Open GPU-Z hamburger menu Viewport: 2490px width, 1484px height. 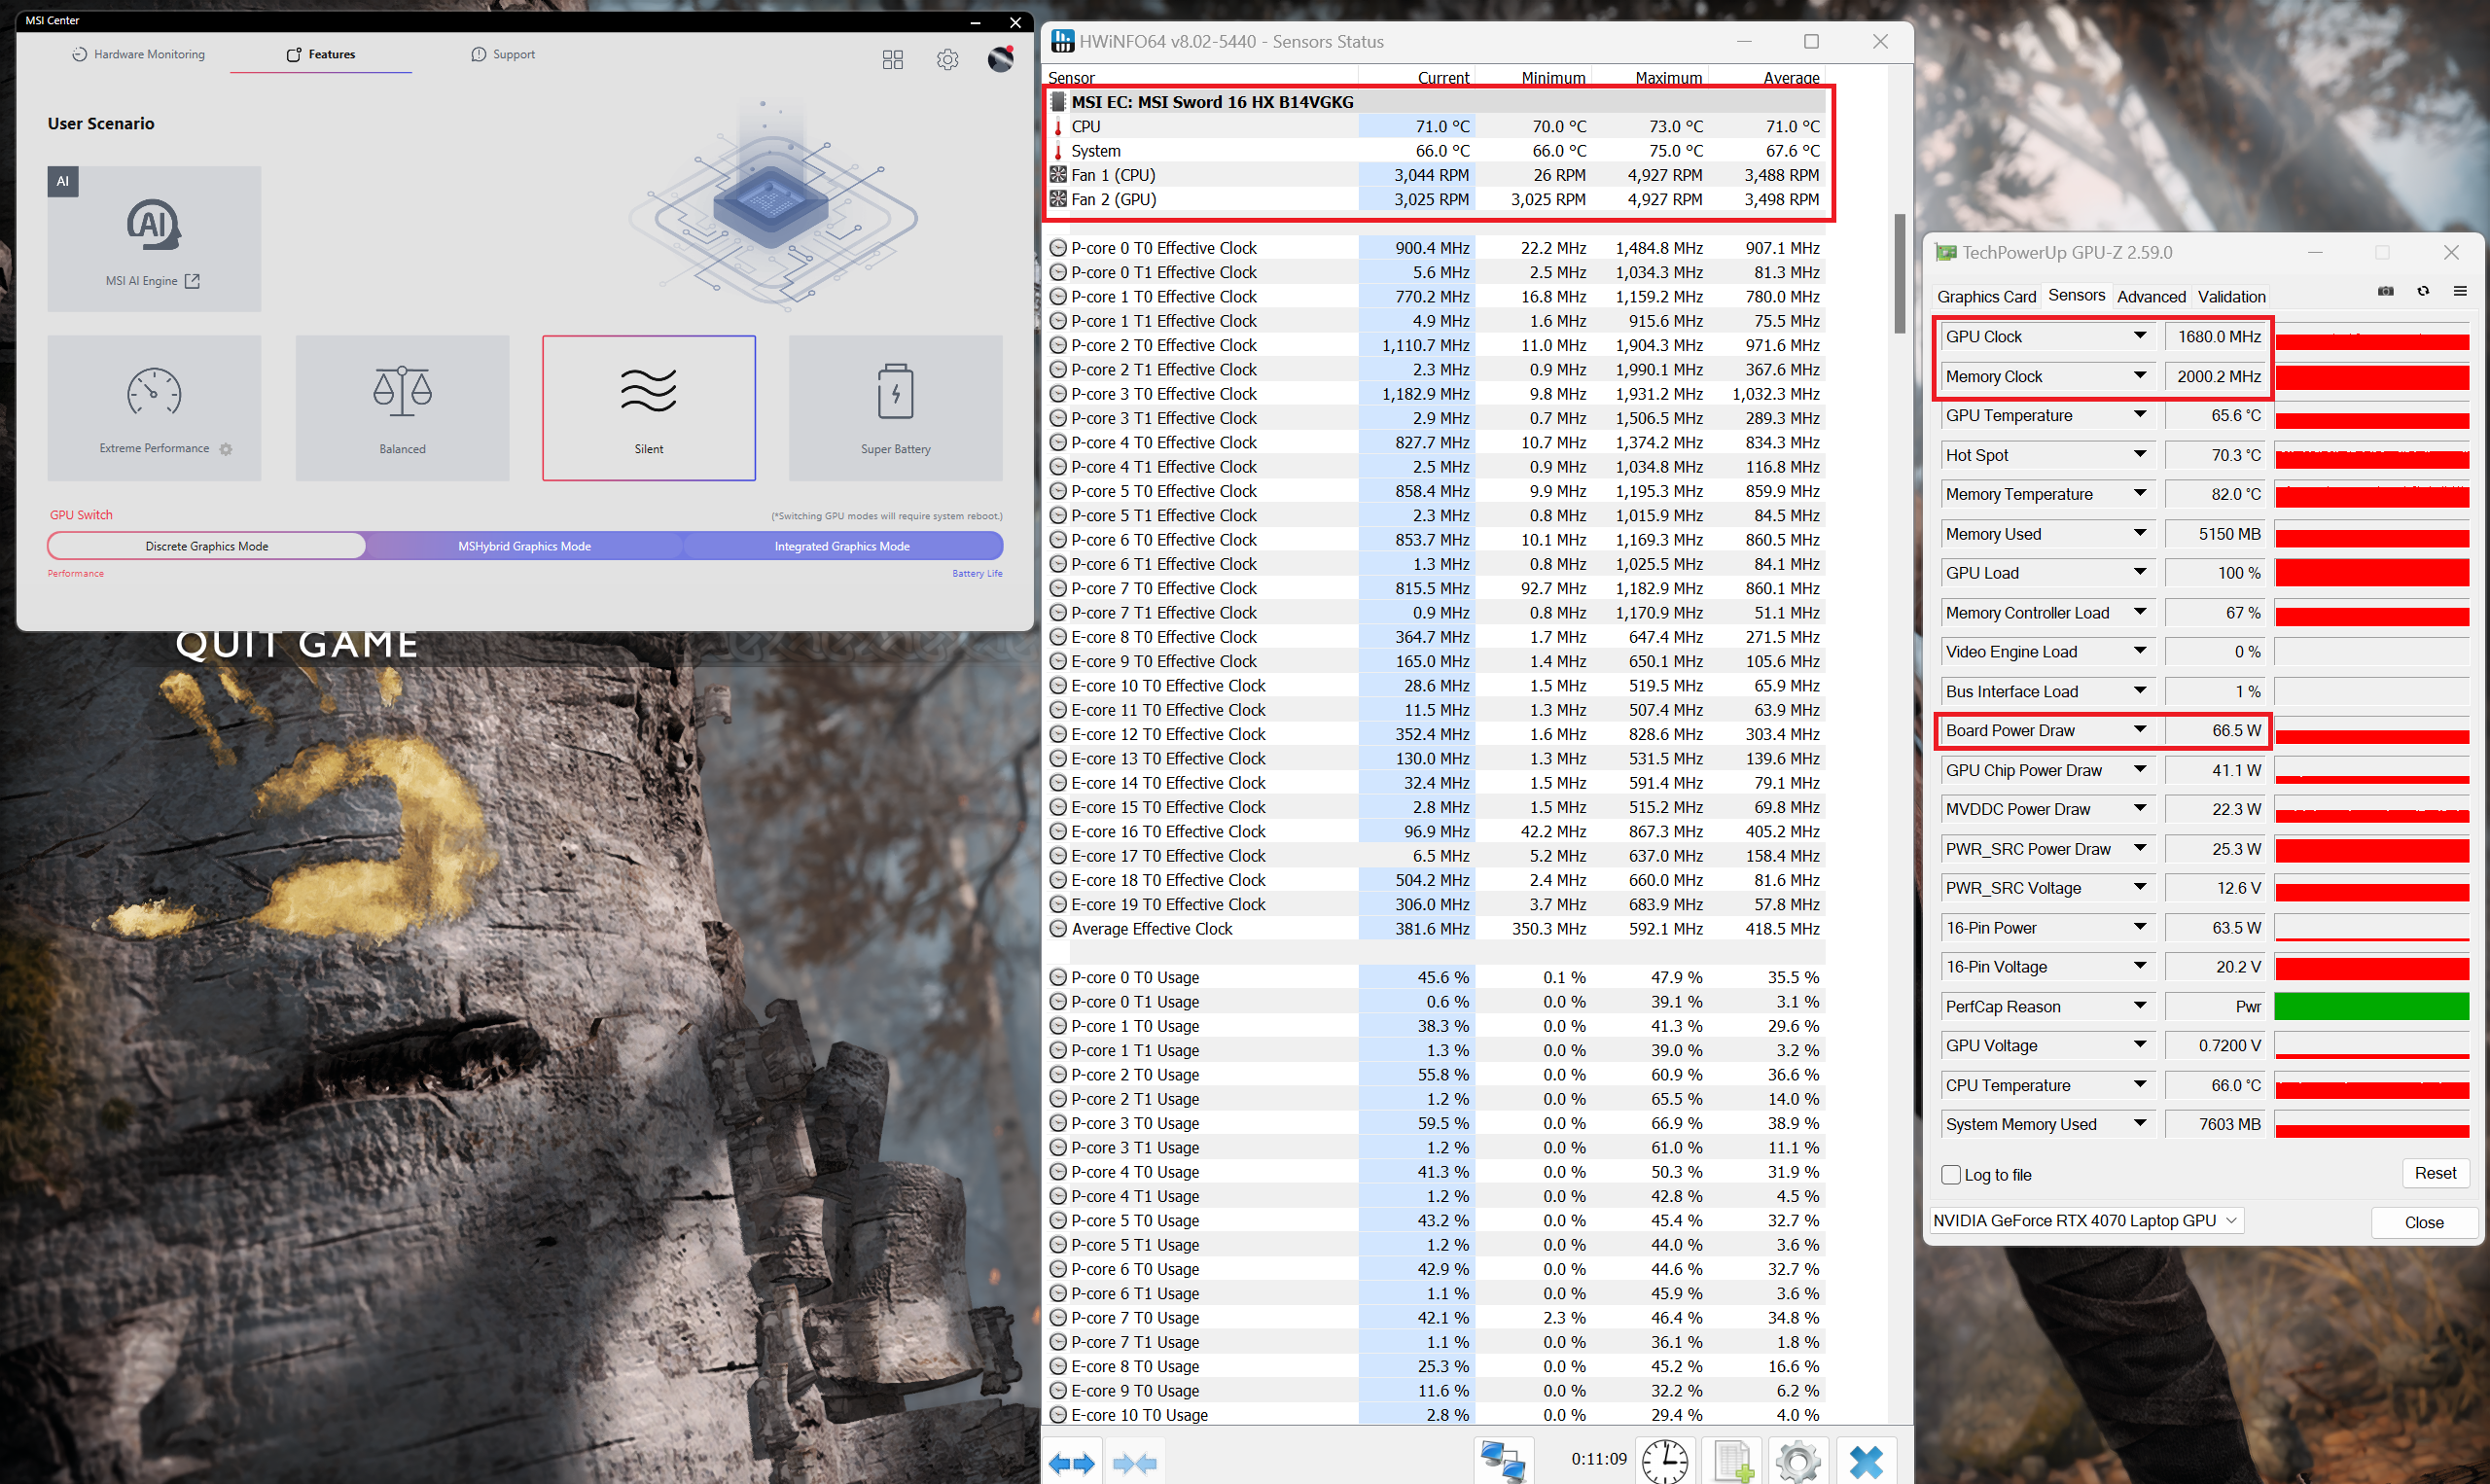coord(2460,291)
